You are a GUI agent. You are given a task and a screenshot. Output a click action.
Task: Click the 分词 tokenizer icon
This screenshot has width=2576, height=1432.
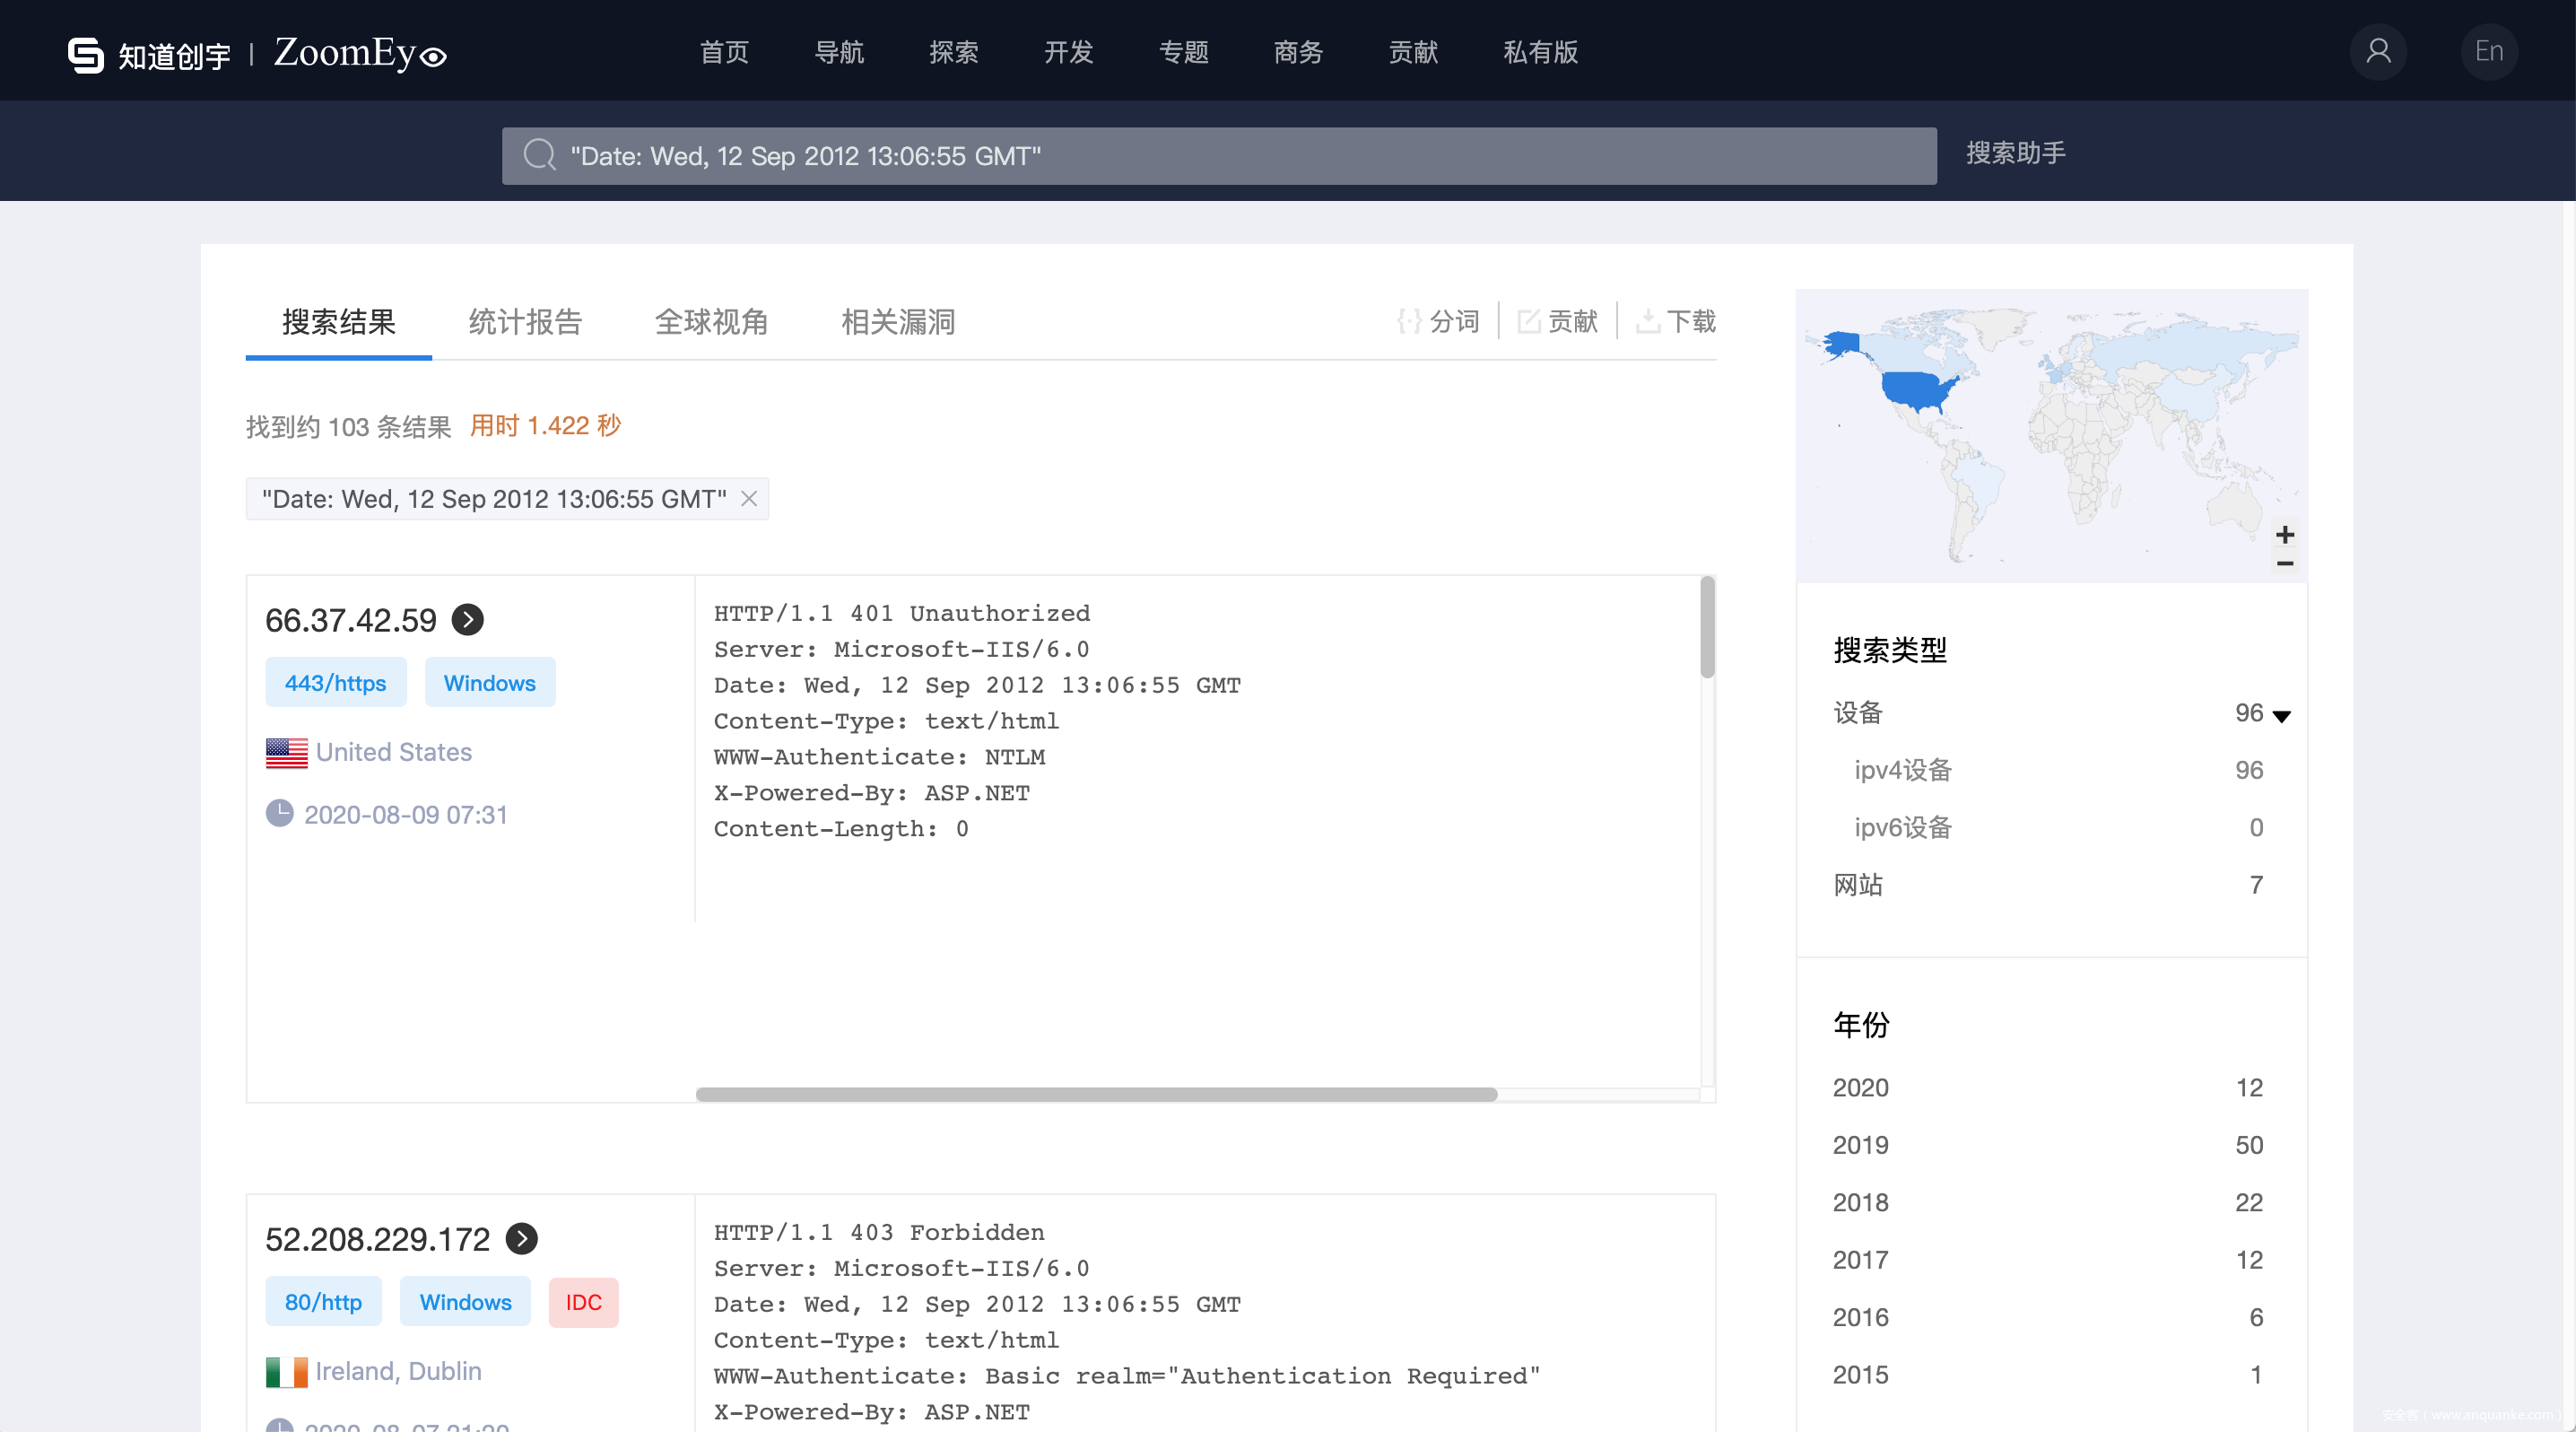click(1409, 321)
